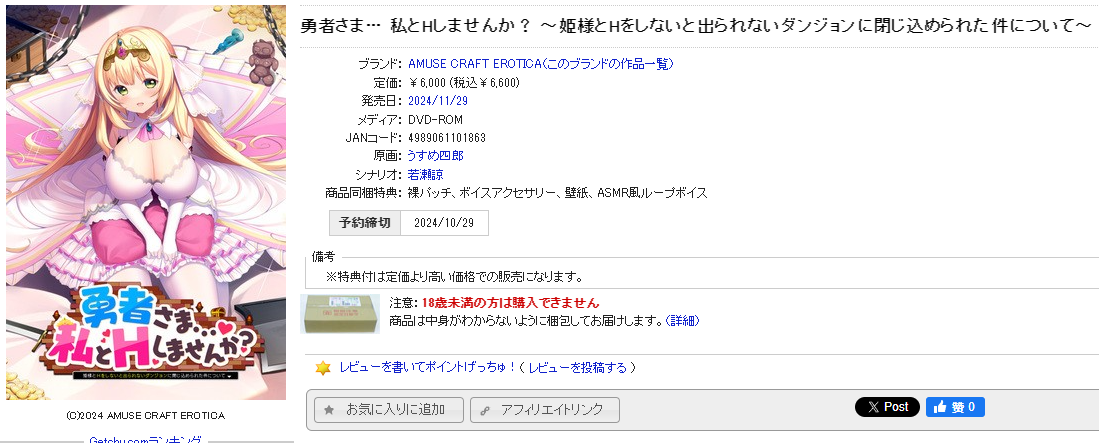Click the 予約締切 header cell
Image resolution: width=1099 pixels, height=443 pixels.
pyautogui.click(x=365, y=223)
